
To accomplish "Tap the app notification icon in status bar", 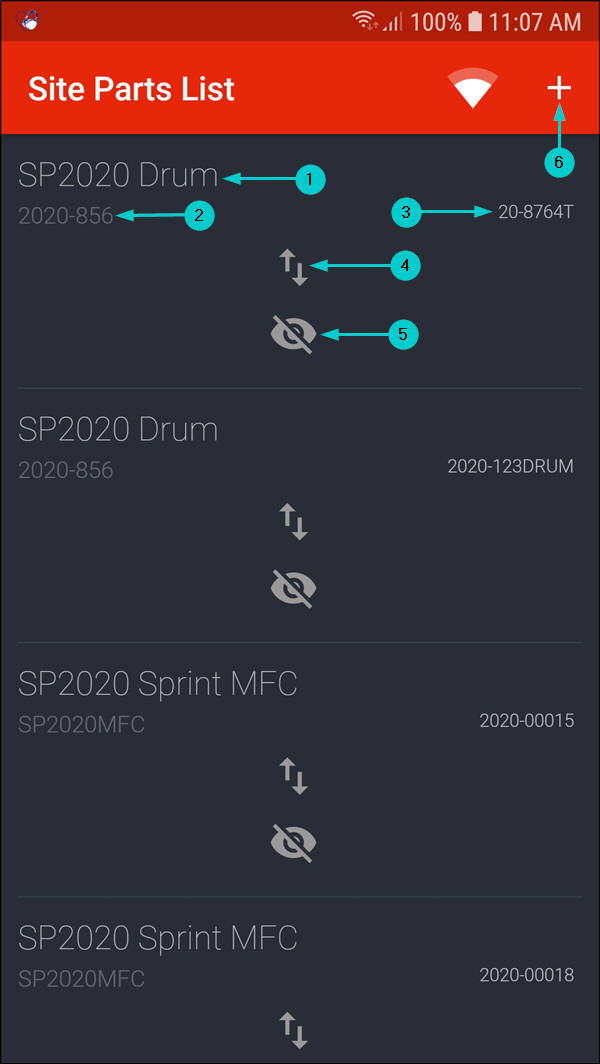I will tap(27, 21).
